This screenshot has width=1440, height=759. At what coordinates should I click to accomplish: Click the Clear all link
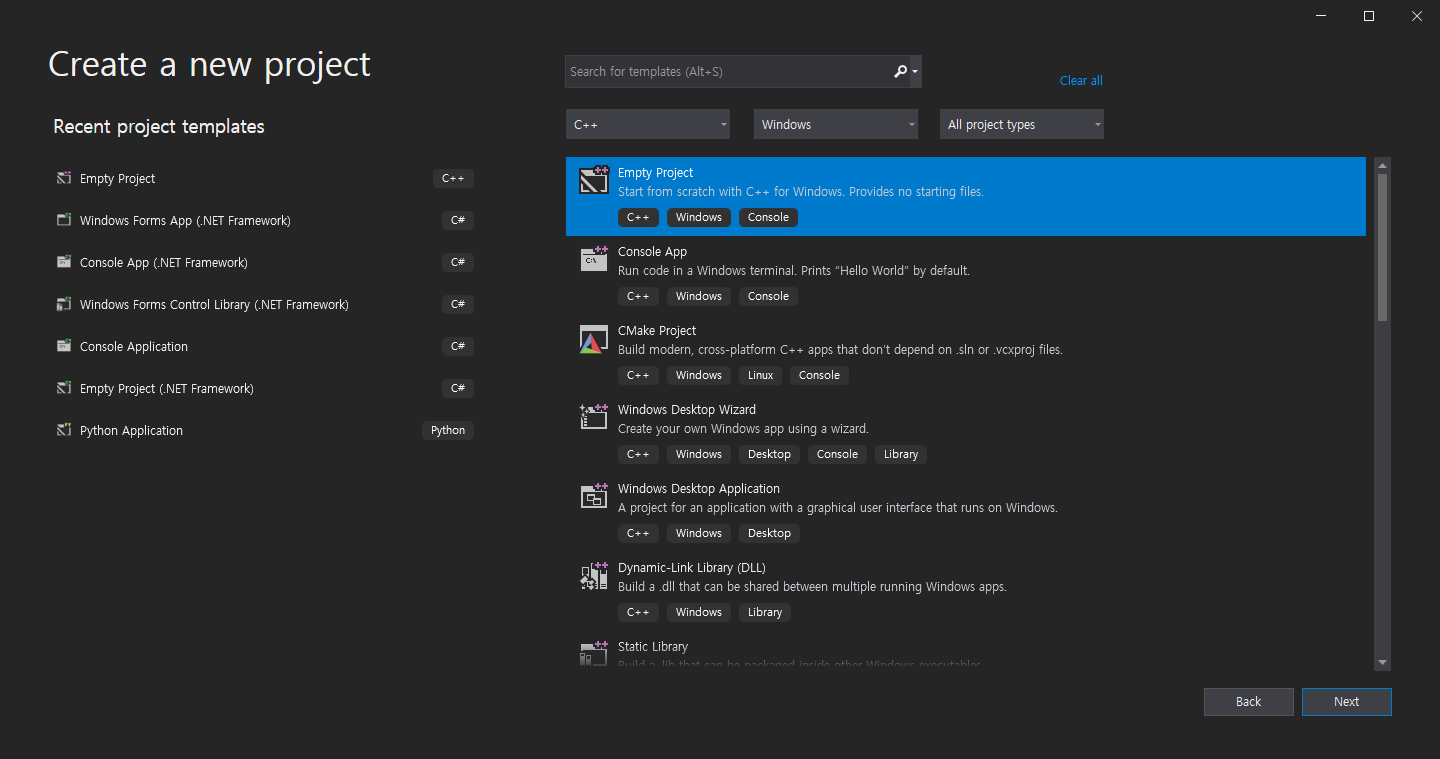point(1081,81)
